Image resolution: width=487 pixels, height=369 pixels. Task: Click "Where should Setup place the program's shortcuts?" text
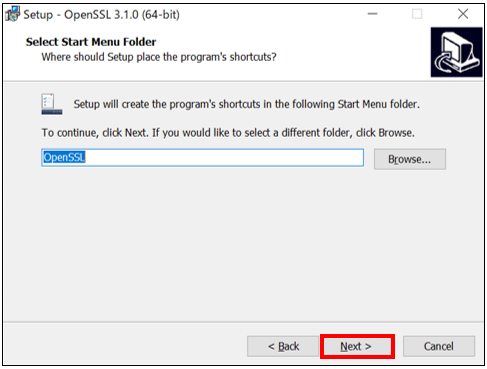tap(159, 57)
